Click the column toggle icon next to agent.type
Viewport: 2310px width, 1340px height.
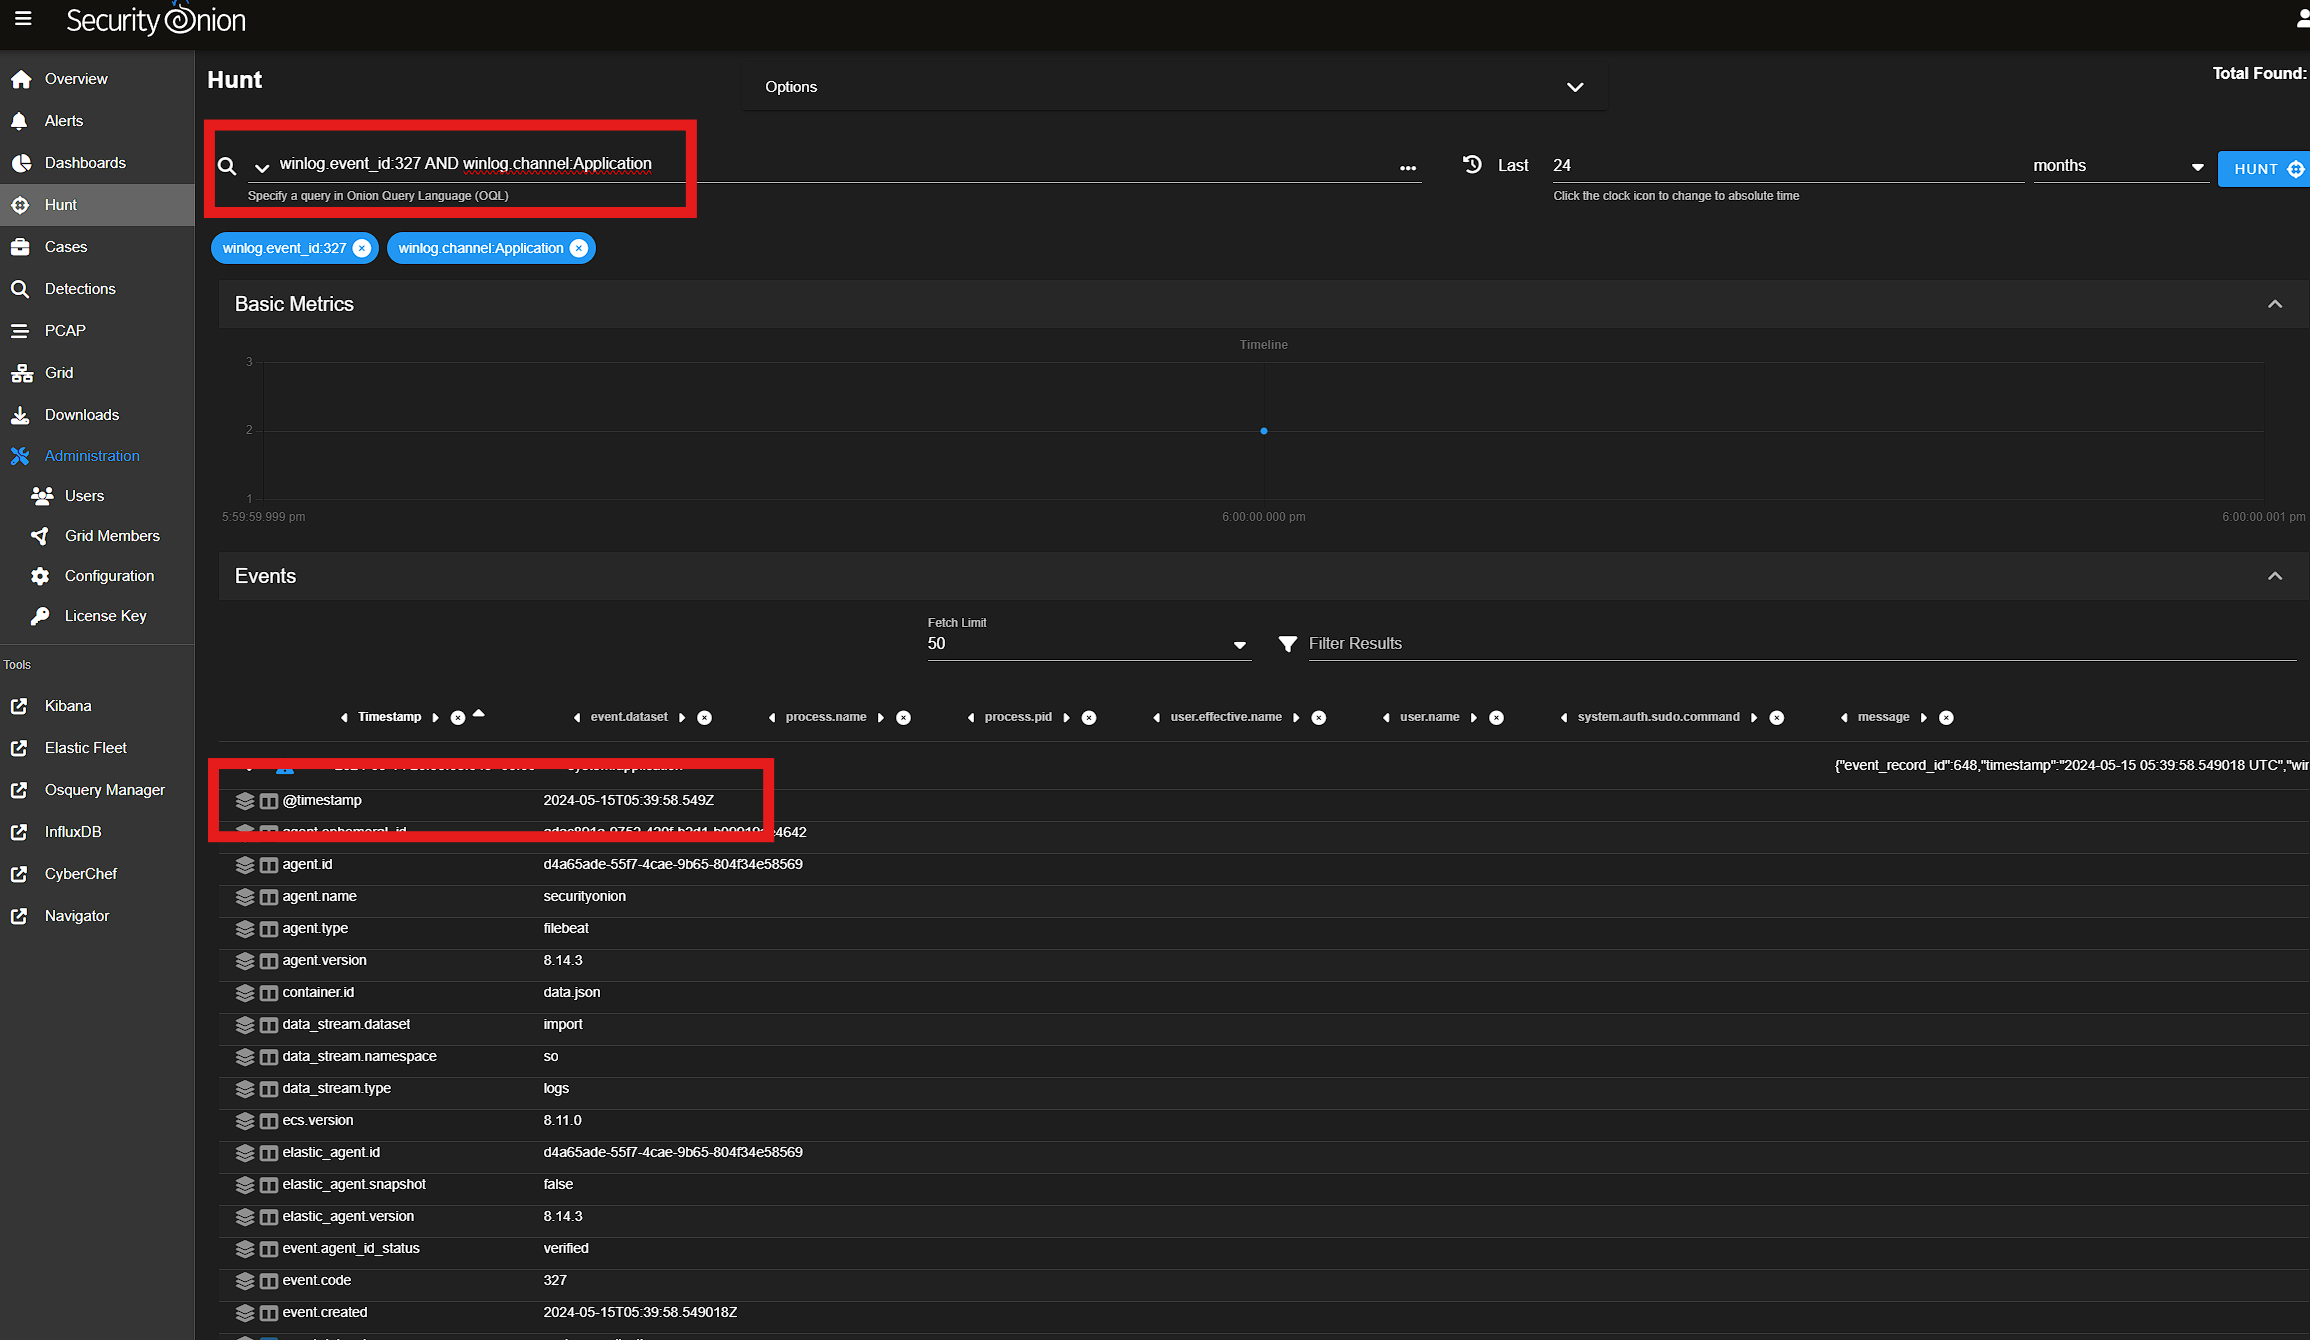tap(269, 929)
